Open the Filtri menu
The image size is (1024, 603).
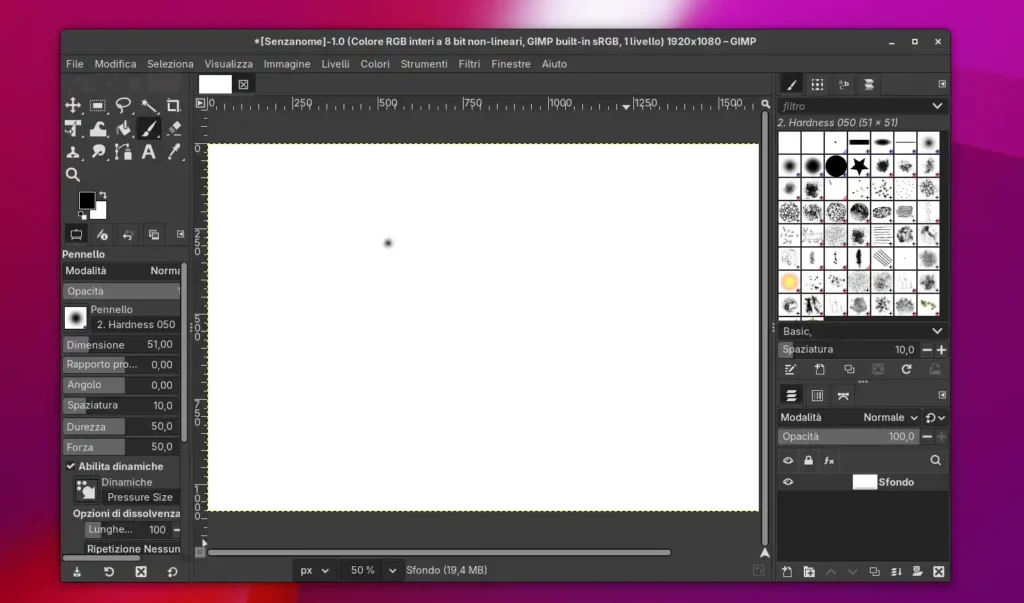(469, 64)
